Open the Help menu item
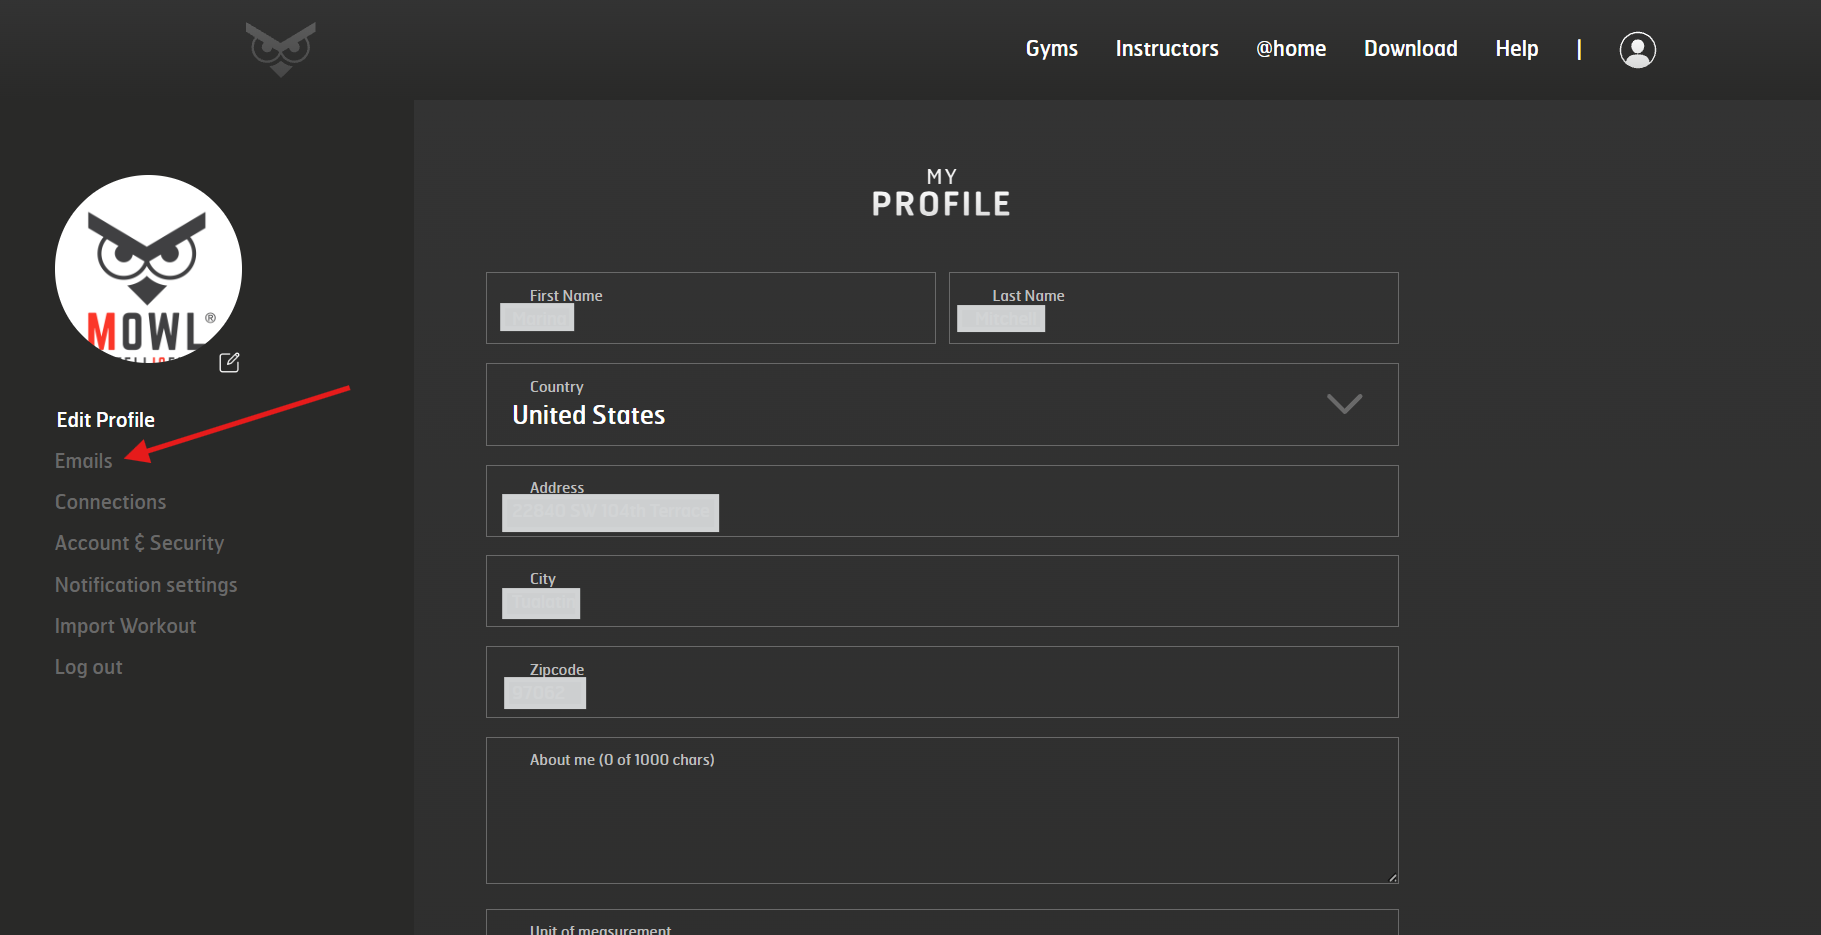The height and width of the screenshot is (935, 1821). tap(1516, 48)
